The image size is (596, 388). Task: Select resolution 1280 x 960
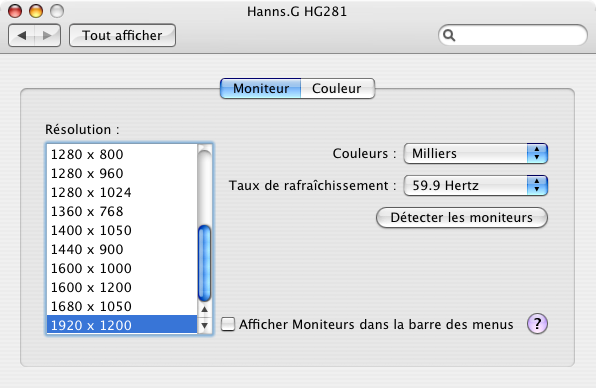[122, 173]
